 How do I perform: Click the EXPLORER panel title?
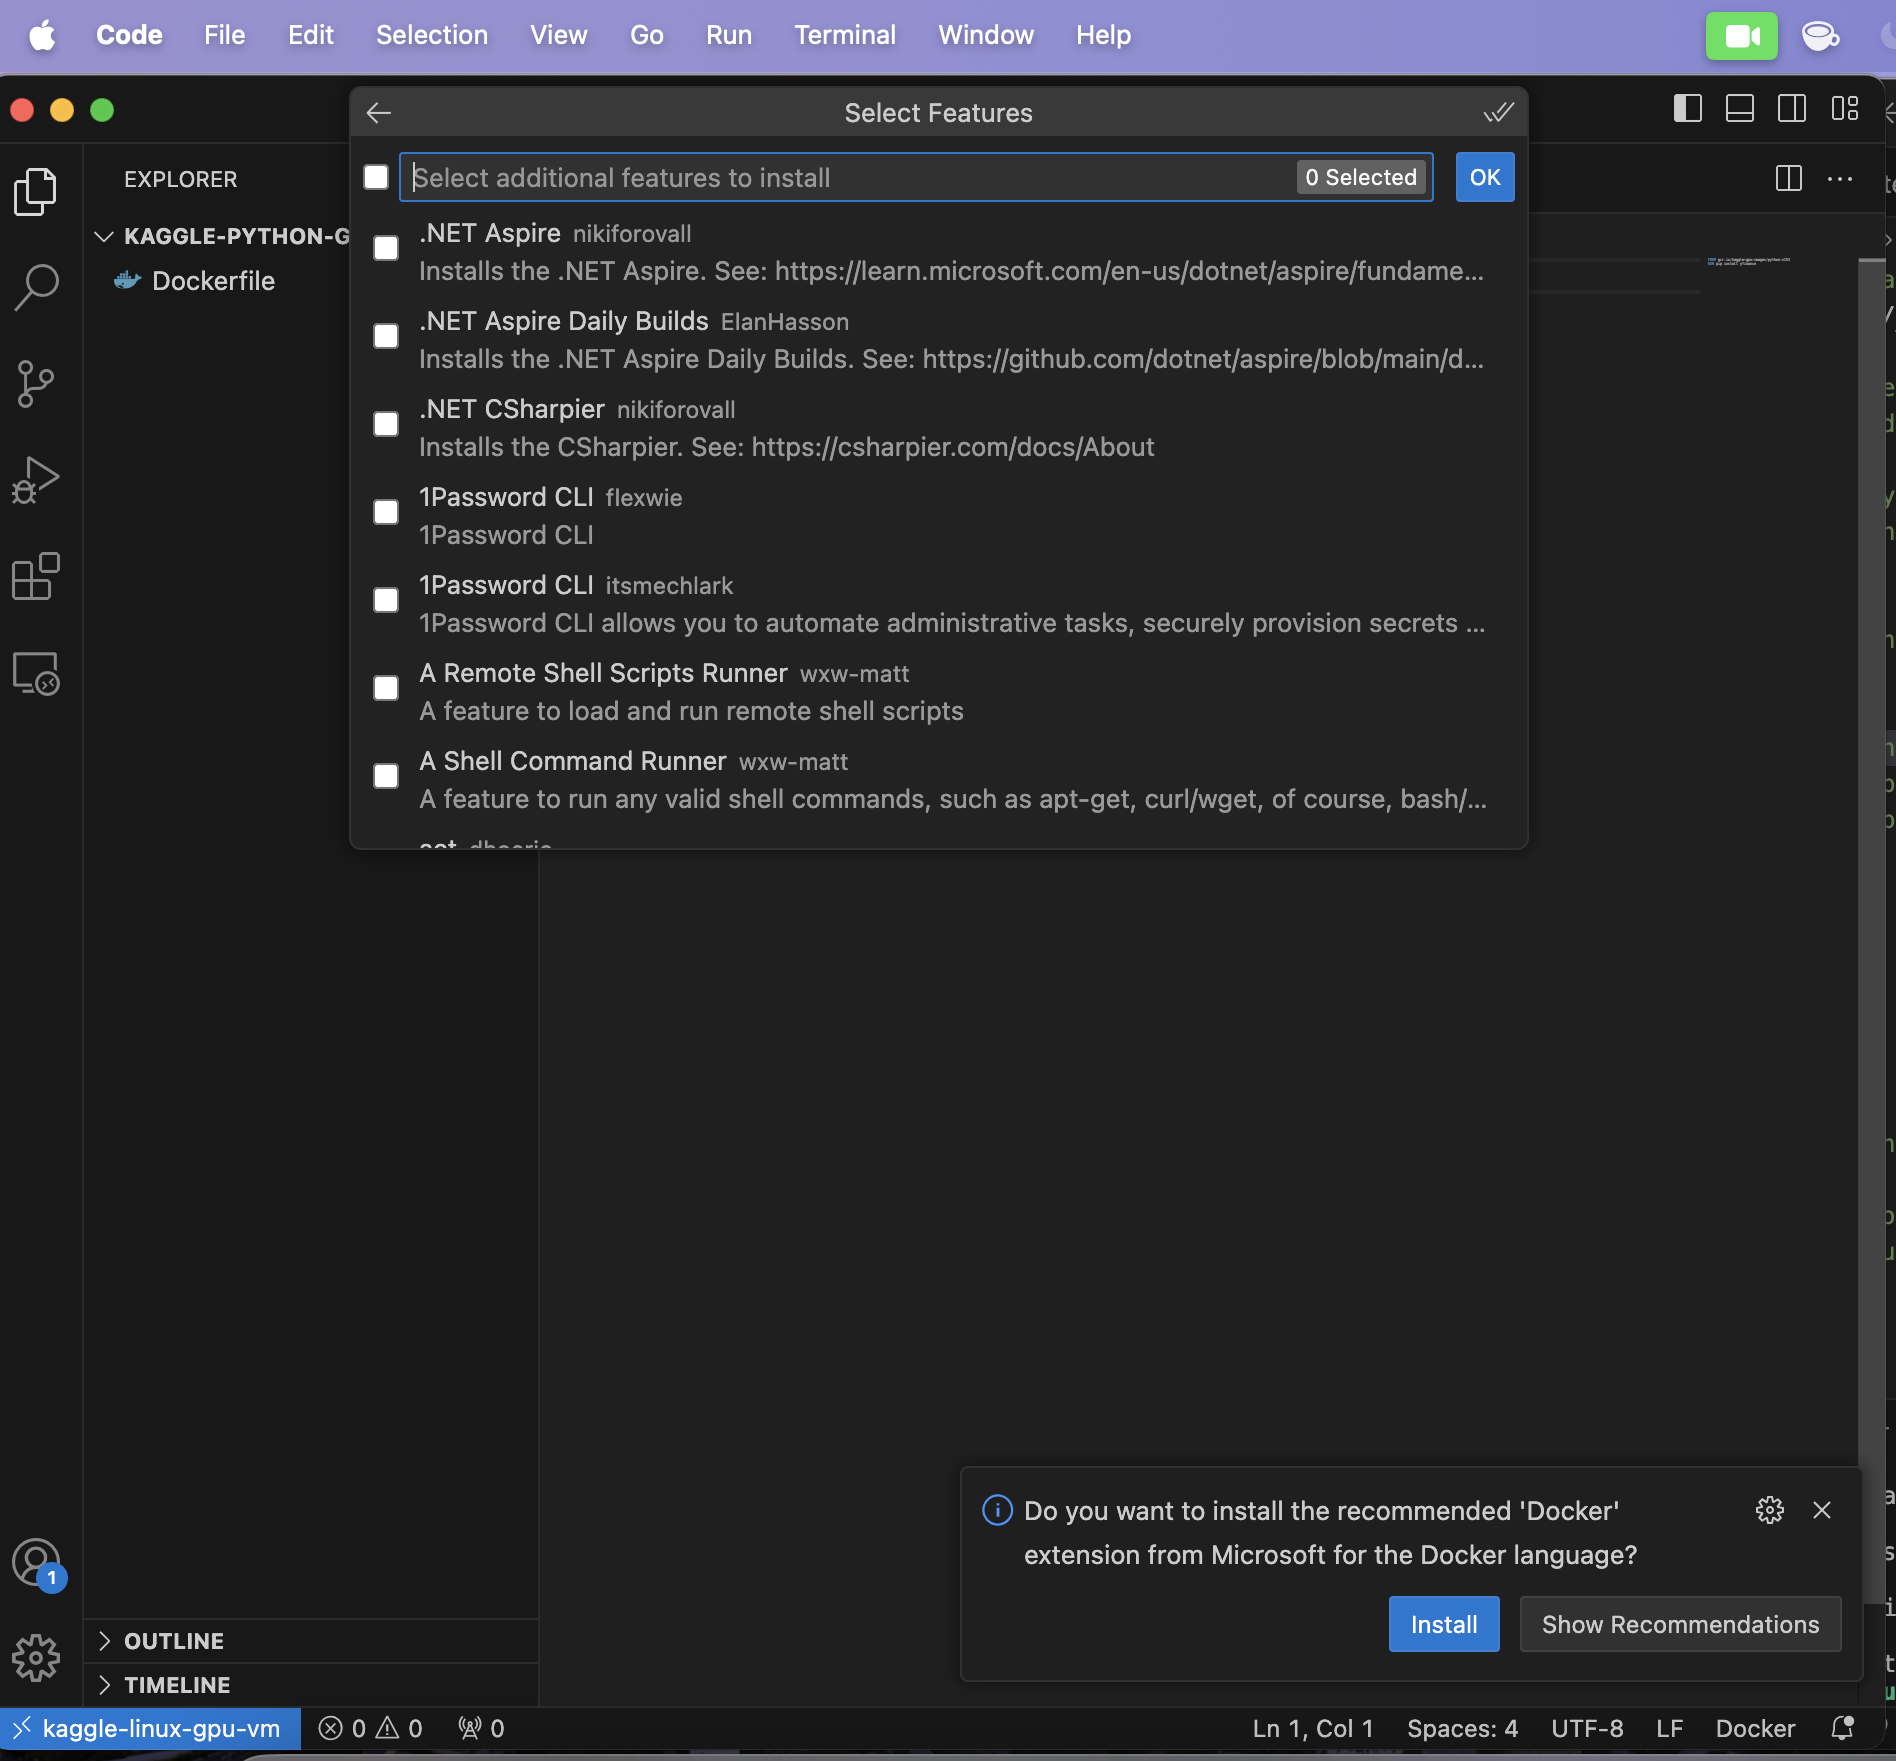click(x=180, y=179)
